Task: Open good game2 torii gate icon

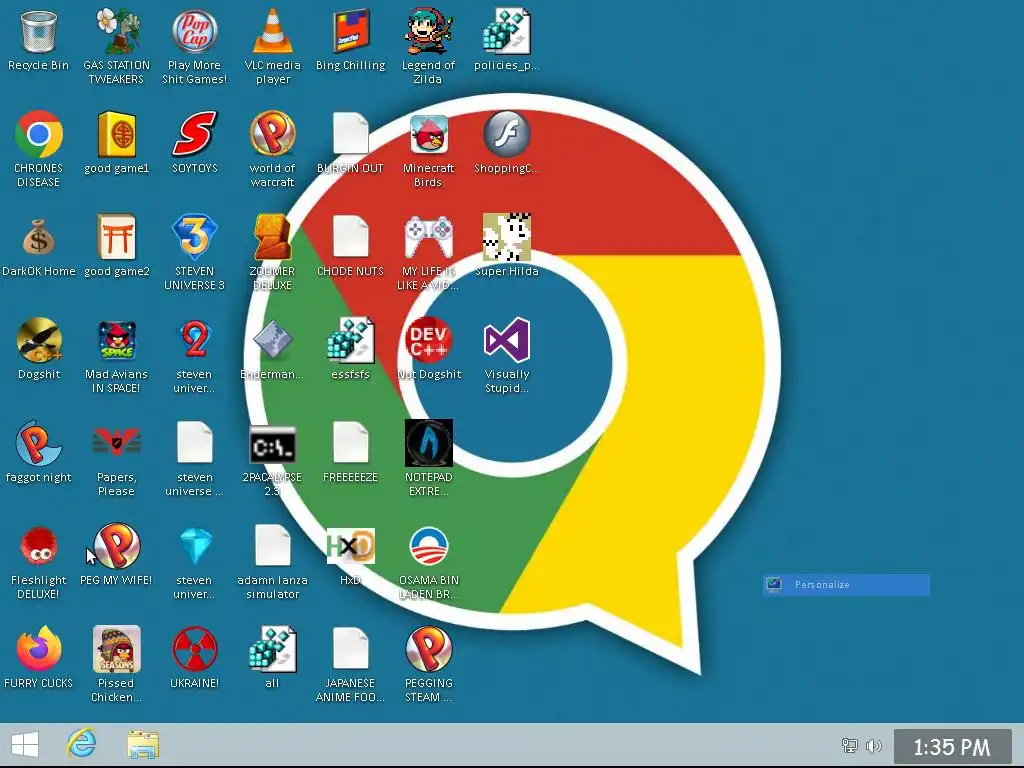Action: tap(117, 236)
